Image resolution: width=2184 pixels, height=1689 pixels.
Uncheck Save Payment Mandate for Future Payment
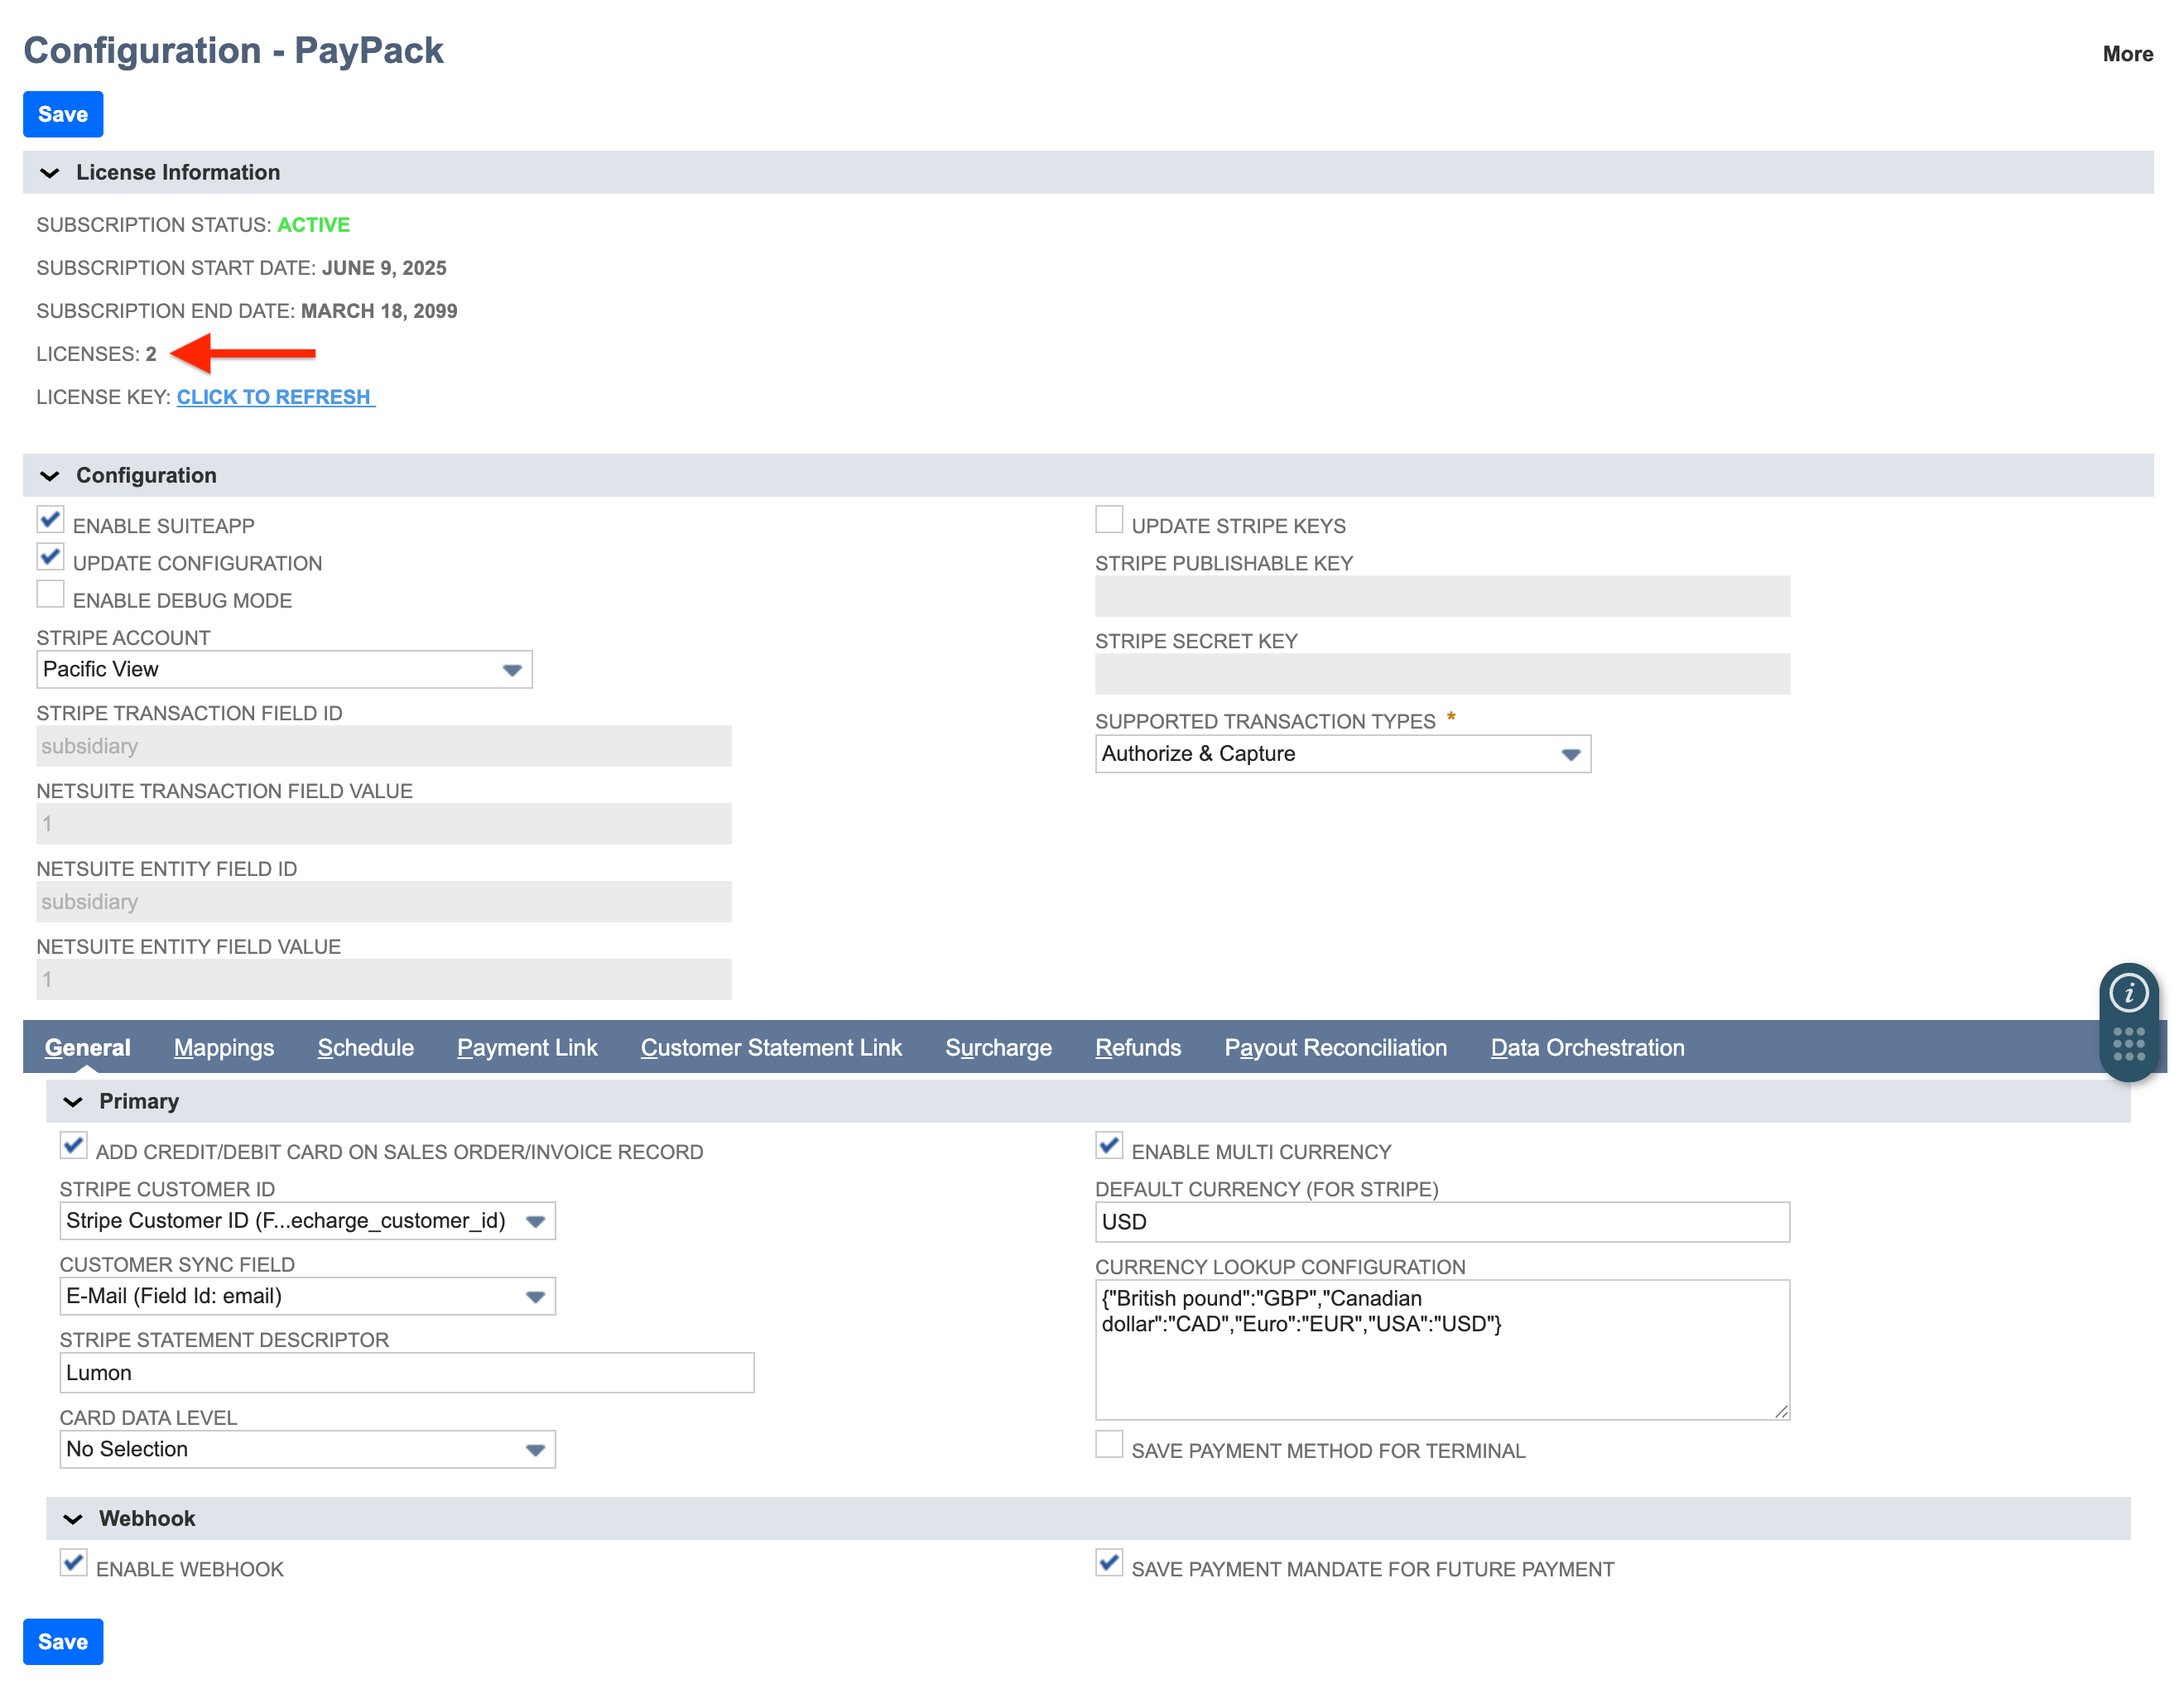click(1108, 1563)
